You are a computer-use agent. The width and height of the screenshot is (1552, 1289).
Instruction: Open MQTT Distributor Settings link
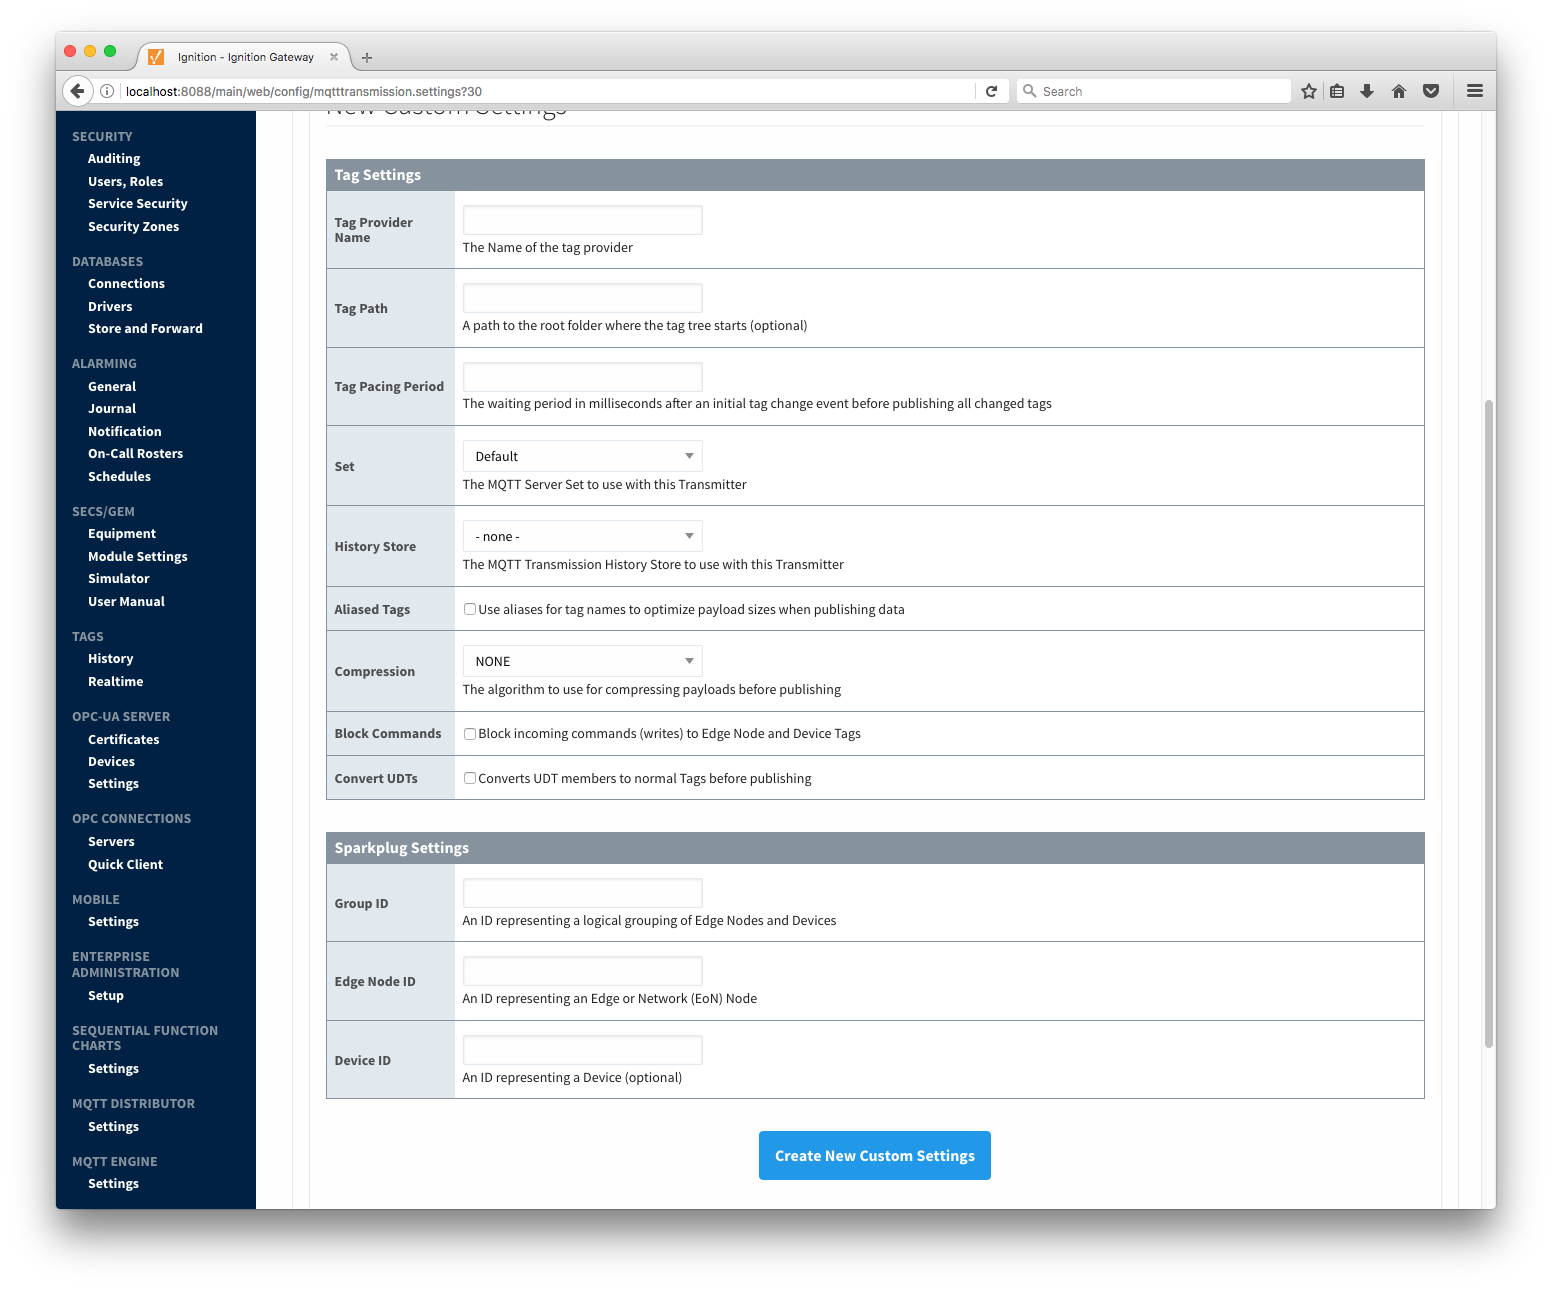[113, 1127]
